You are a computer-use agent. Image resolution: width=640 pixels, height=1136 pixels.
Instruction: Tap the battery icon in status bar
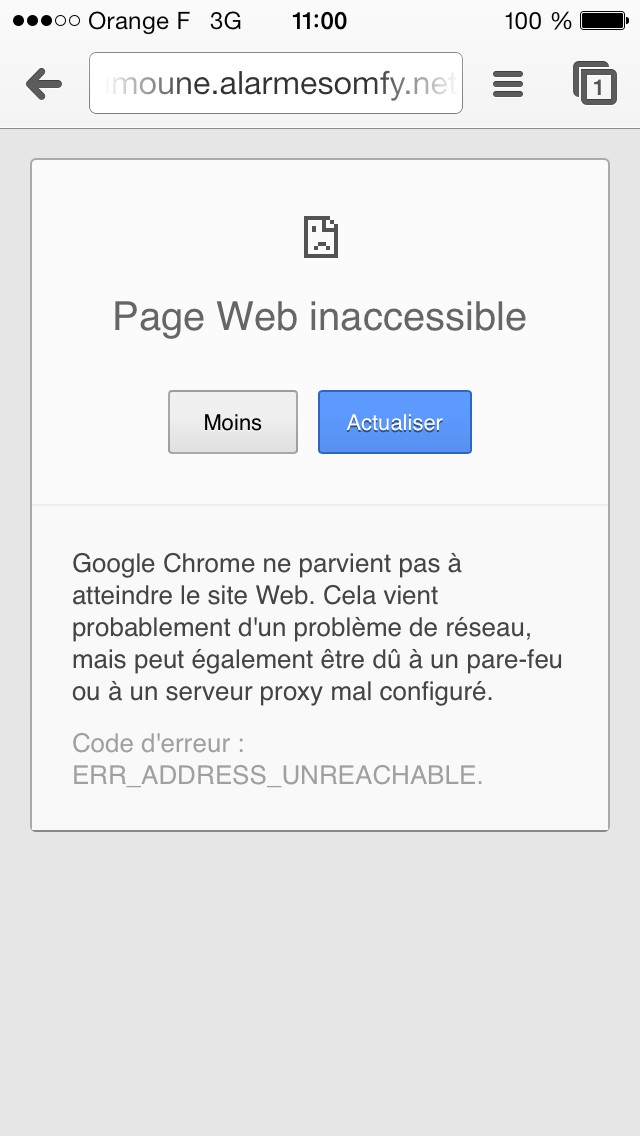604,21
